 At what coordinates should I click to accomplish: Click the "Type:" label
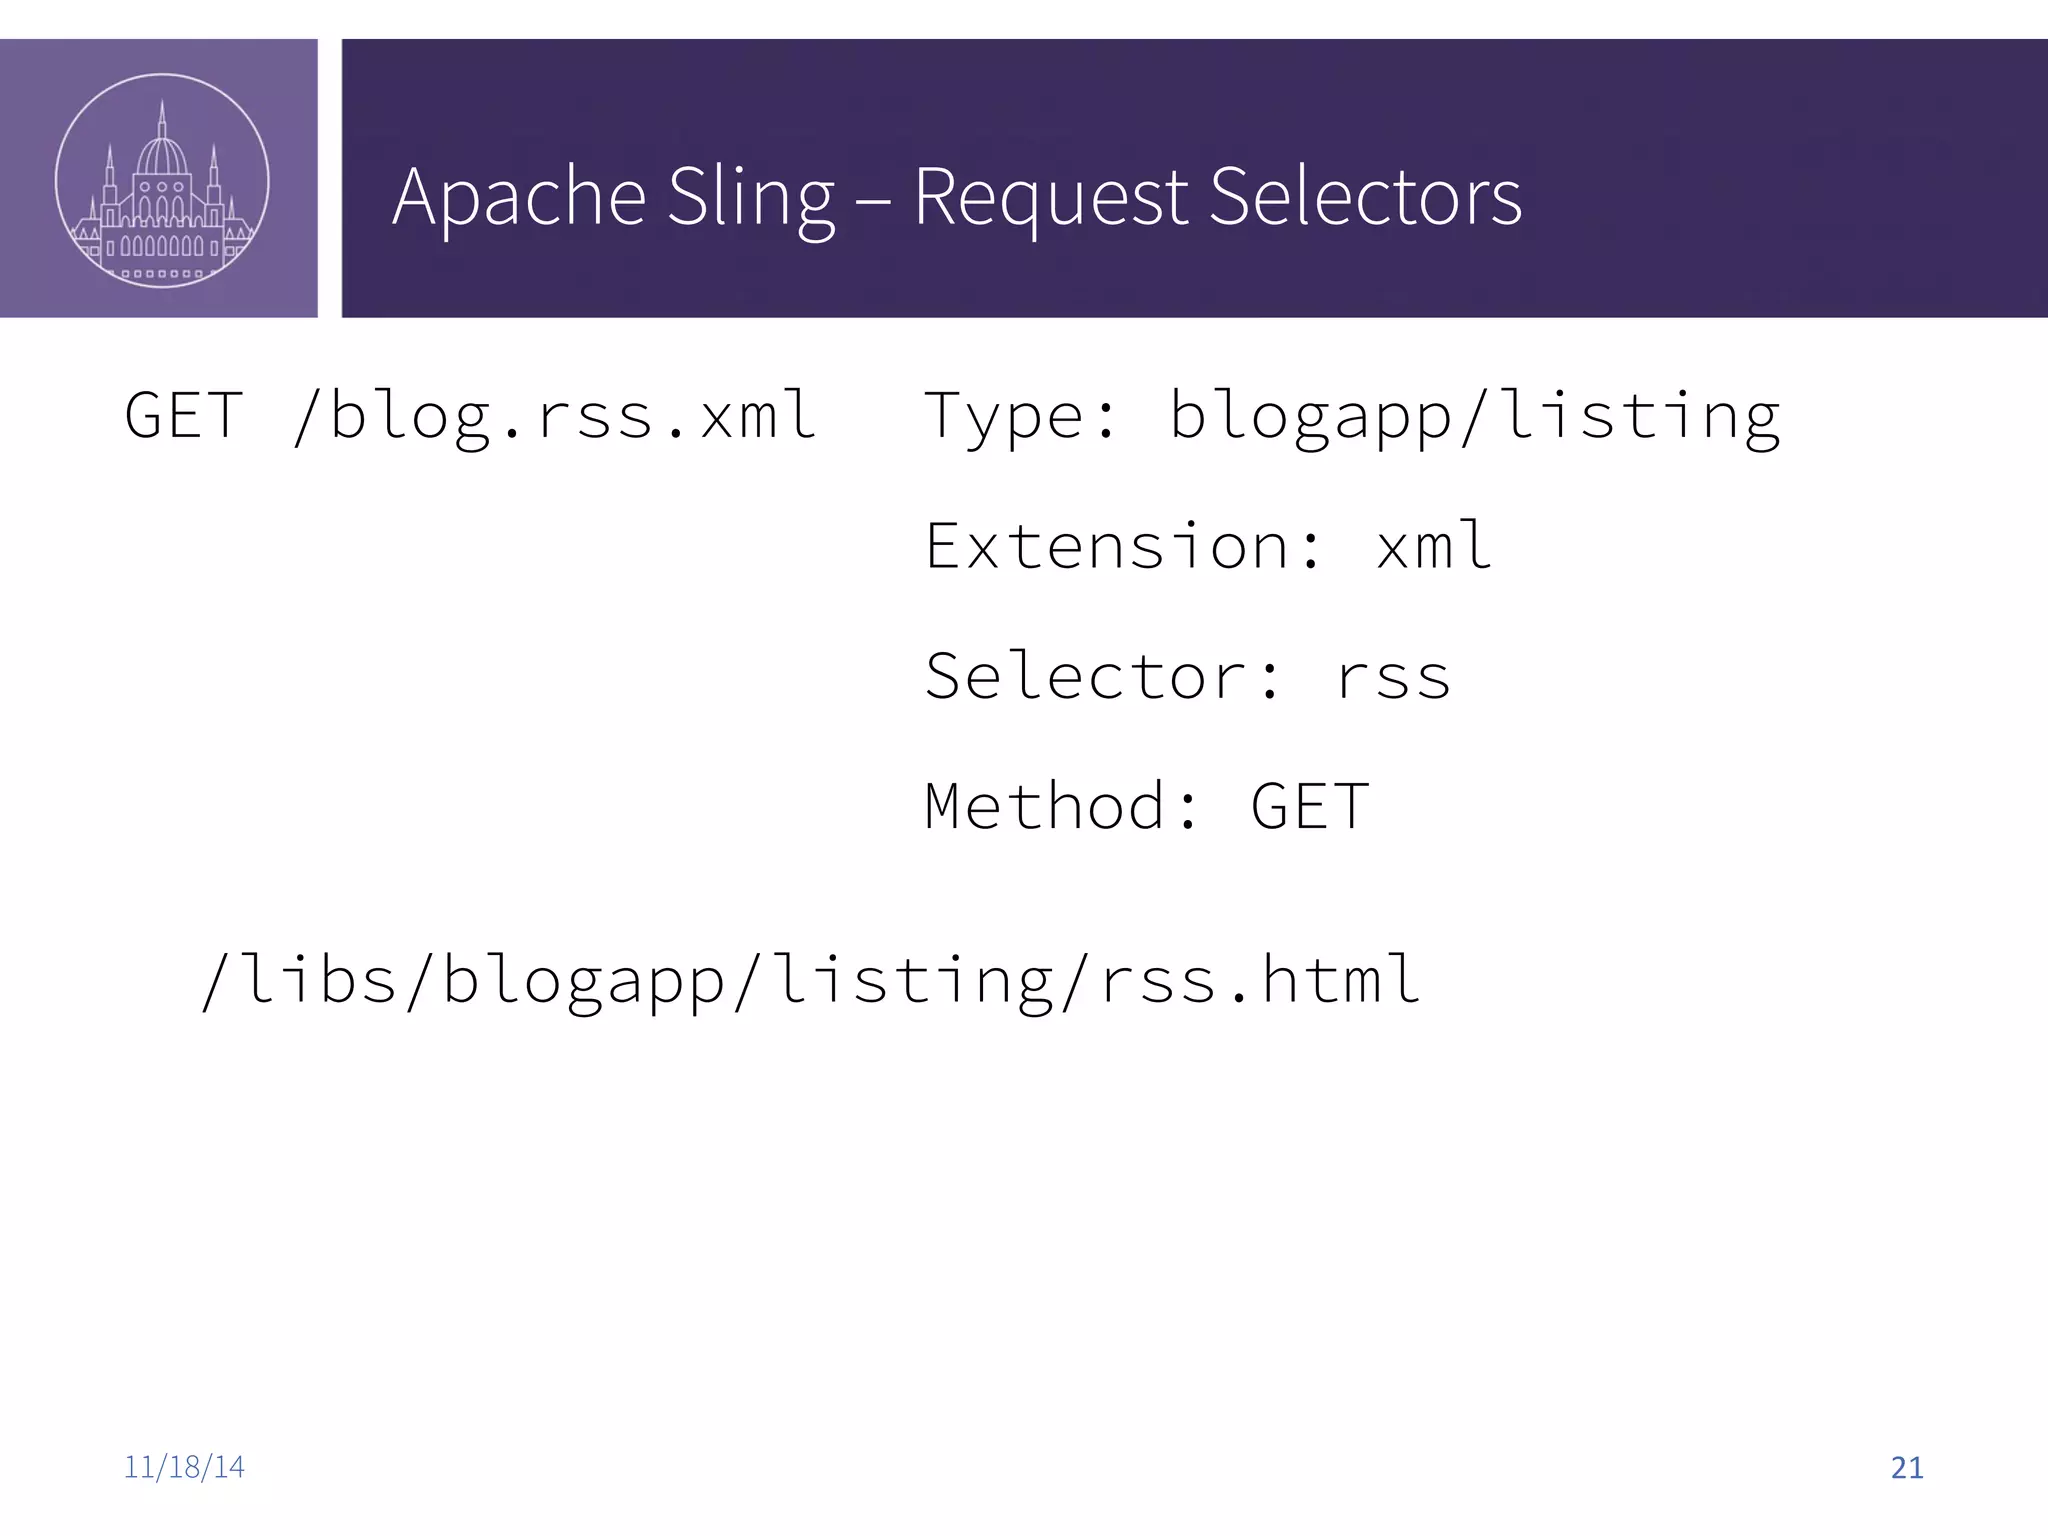[1020, 415]
